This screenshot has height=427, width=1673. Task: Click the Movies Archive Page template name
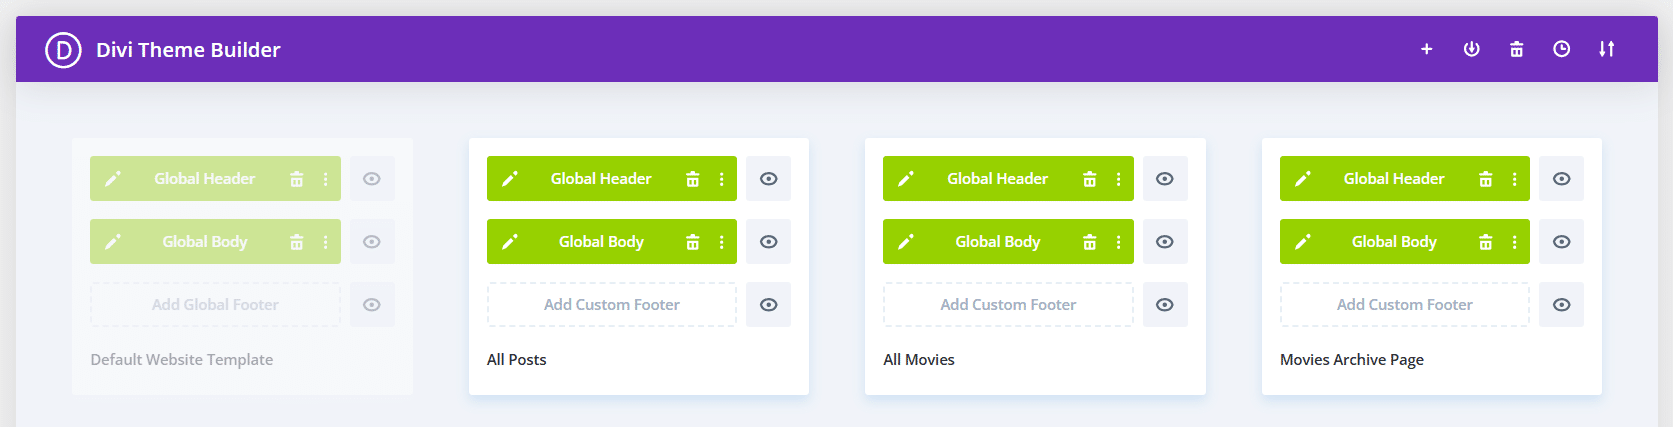point(1352,360)
